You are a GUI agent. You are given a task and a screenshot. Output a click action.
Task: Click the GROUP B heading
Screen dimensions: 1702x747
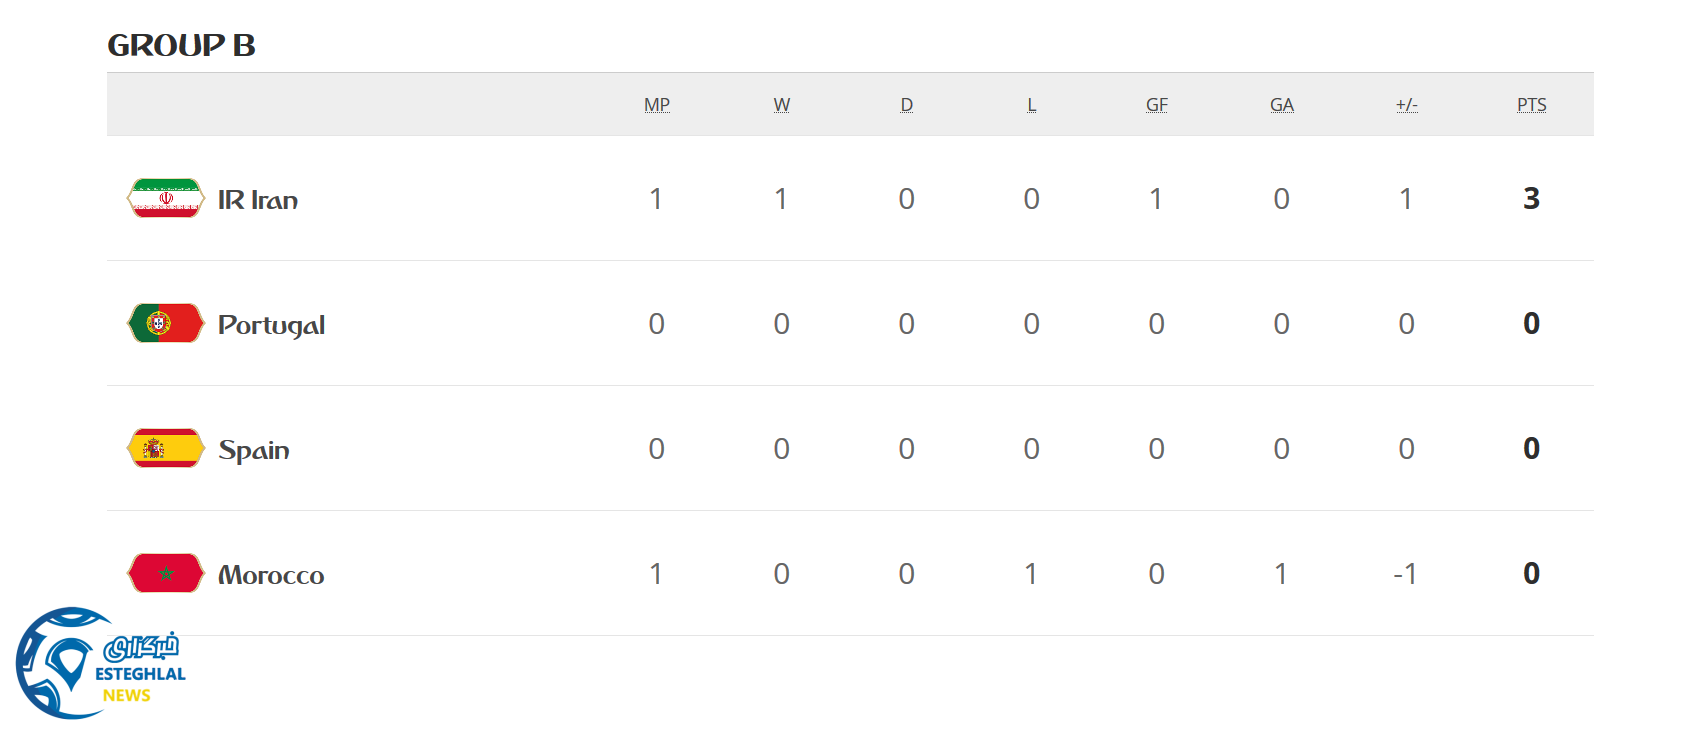[181, 45]
